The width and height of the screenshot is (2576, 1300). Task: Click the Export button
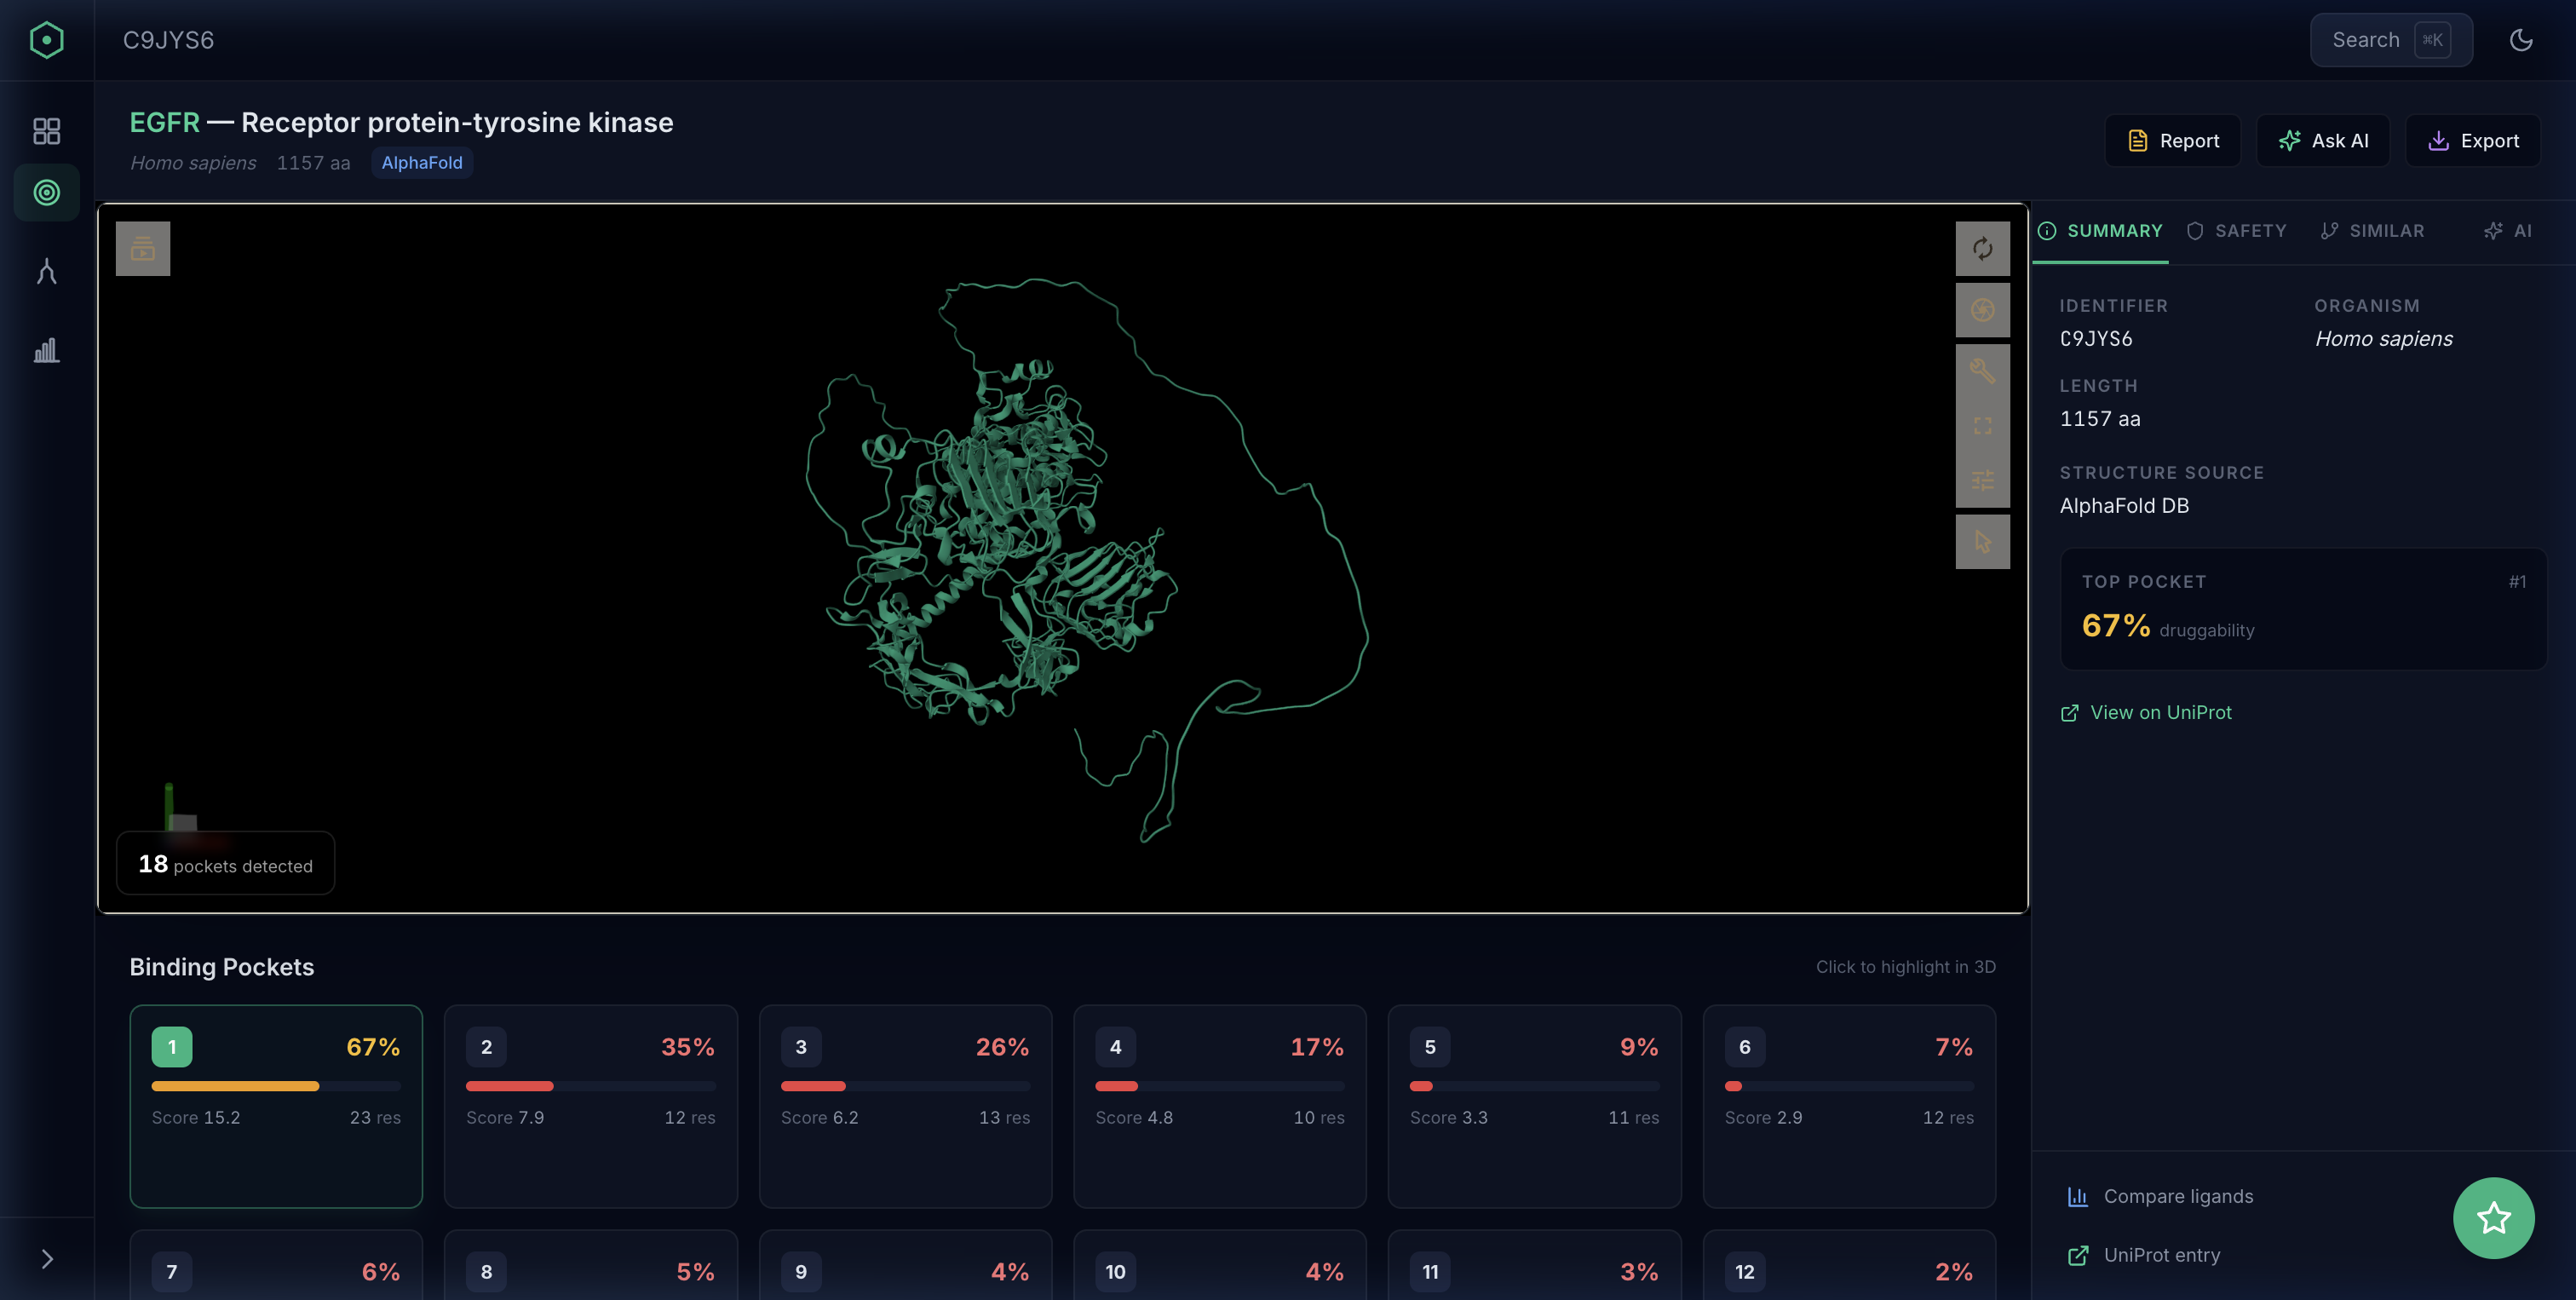[2472, 141]
